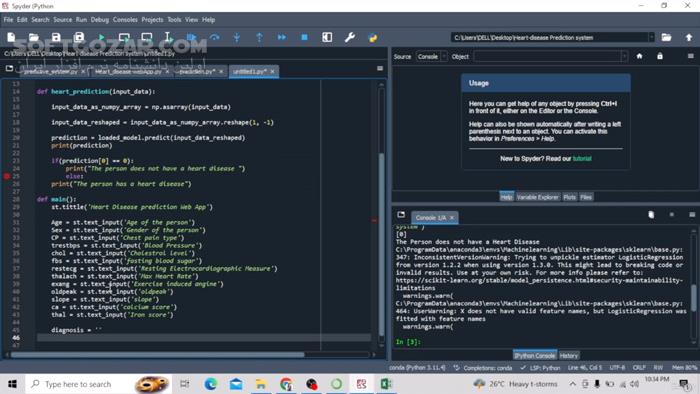This screenshot has height=394, width=700.
Task: Click the editor horizontal scrollbar
Action: pos(157,355)
